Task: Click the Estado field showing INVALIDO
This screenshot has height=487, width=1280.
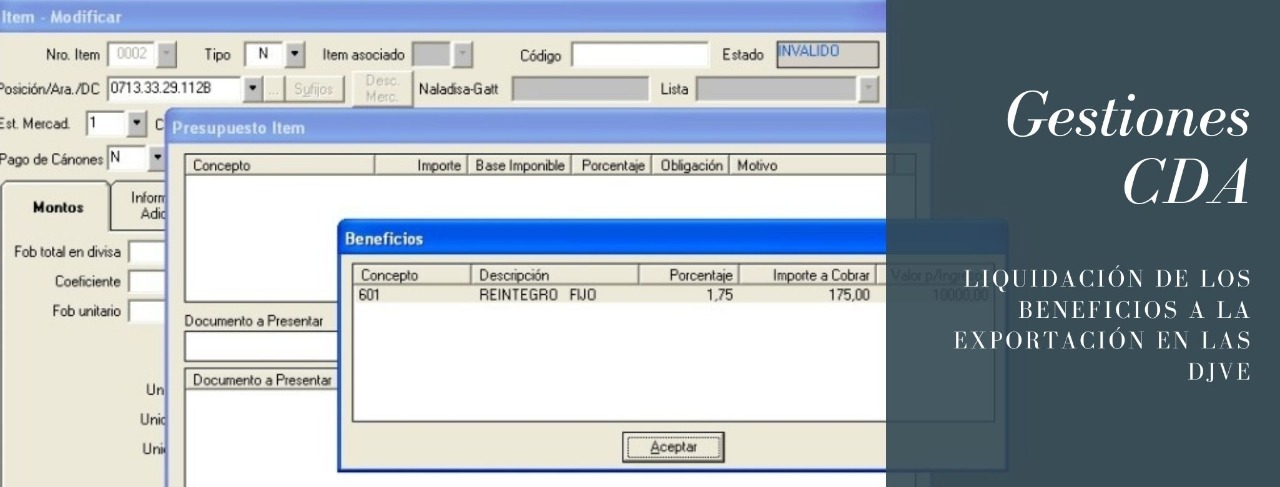Action: point(826,53)
